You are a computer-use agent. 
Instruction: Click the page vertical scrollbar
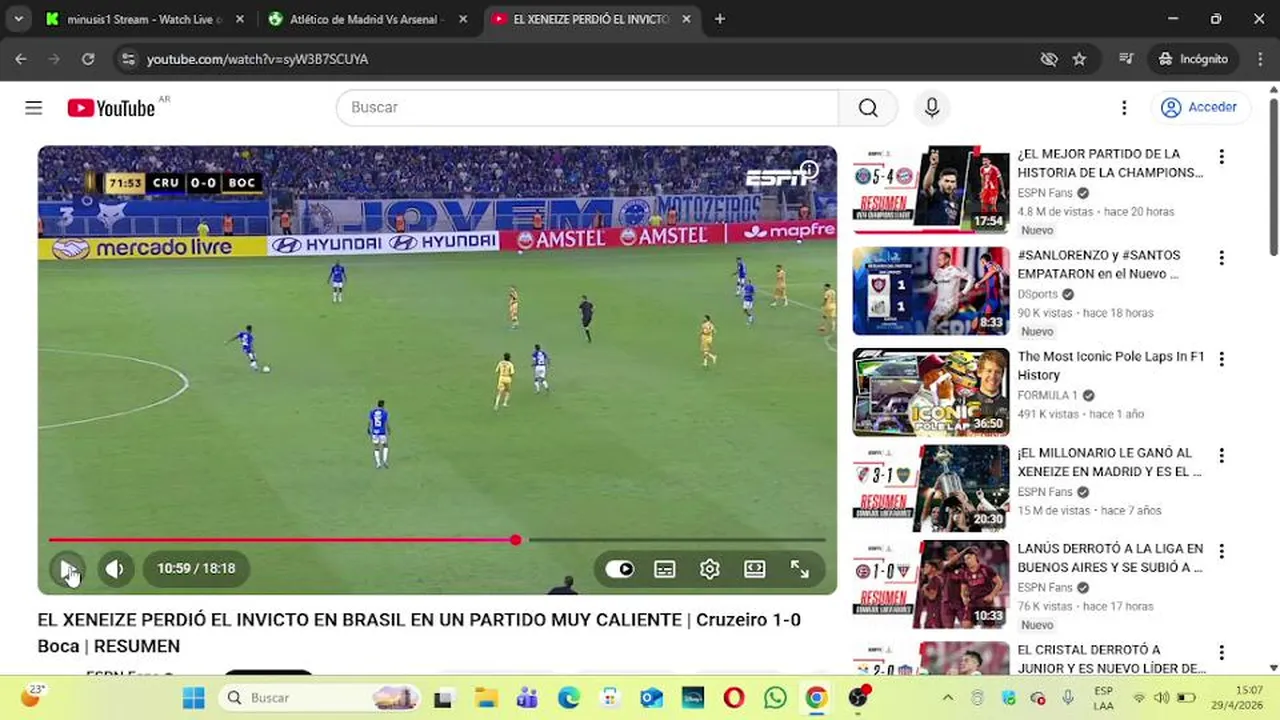[1273, 175]
